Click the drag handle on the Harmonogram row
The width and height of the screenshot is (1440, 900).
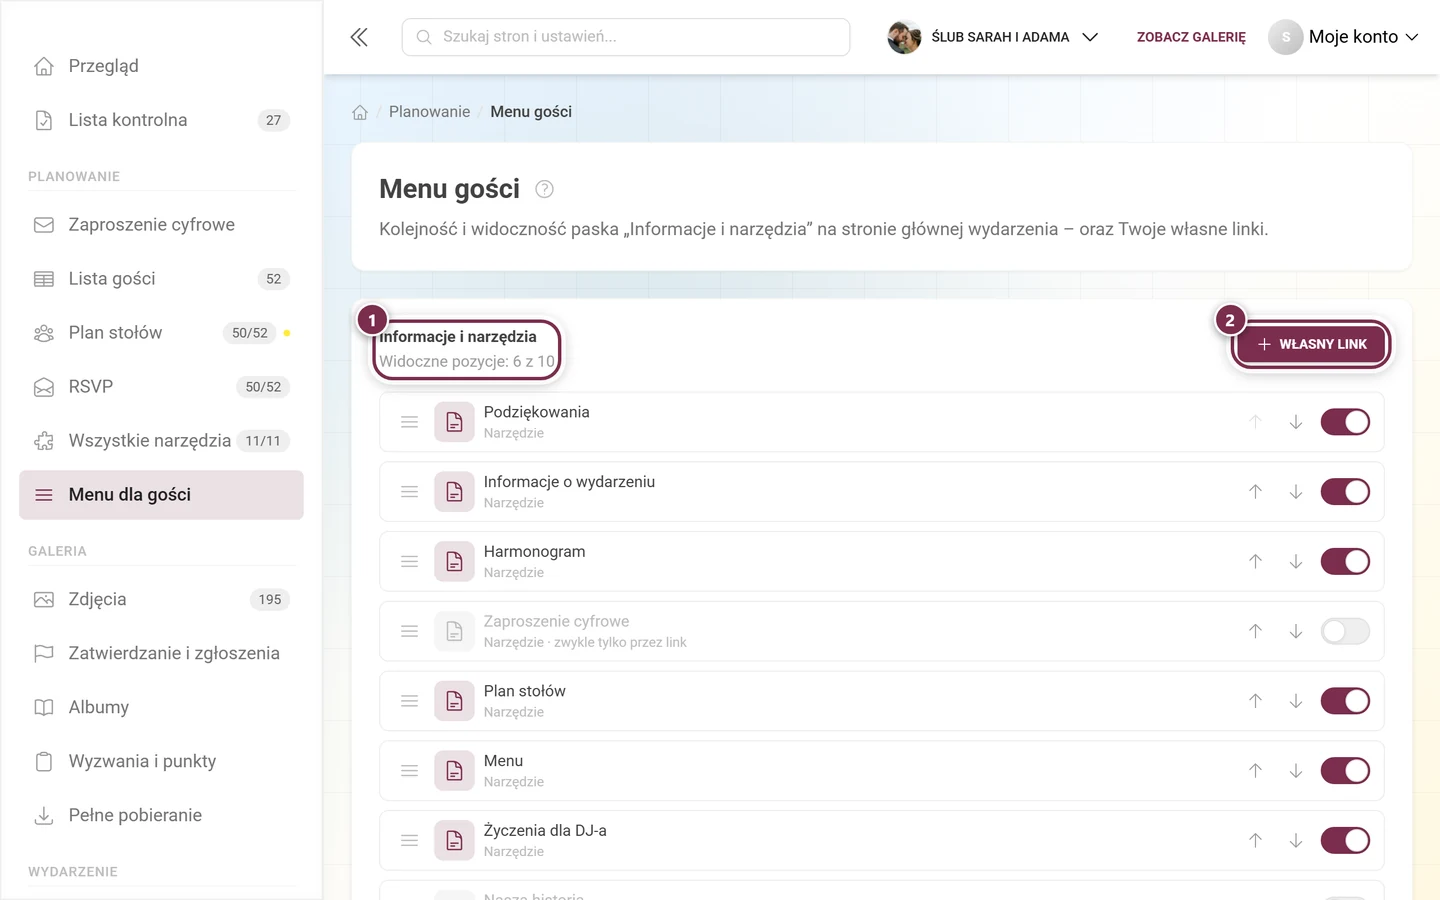409,562
